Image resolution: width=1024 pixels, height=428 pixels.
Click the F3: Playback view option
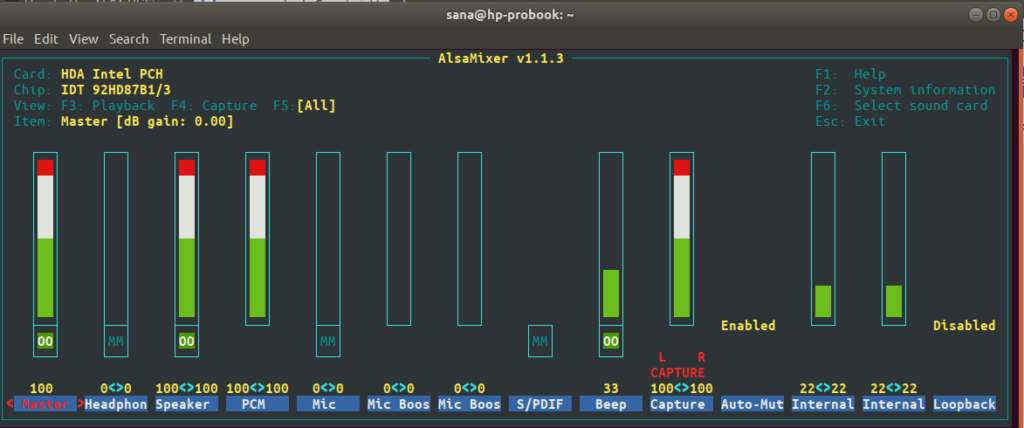(107, 106)
